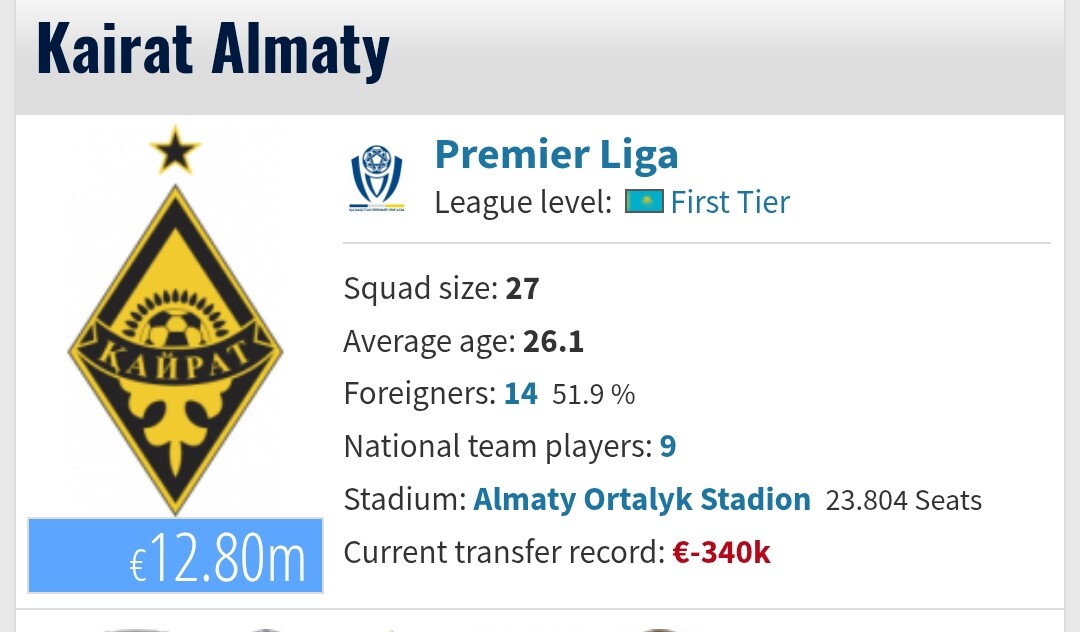The height and width of the screenshot is (632, 1080).
Task: Click the Current transfer record label
Action: [503, 552]
